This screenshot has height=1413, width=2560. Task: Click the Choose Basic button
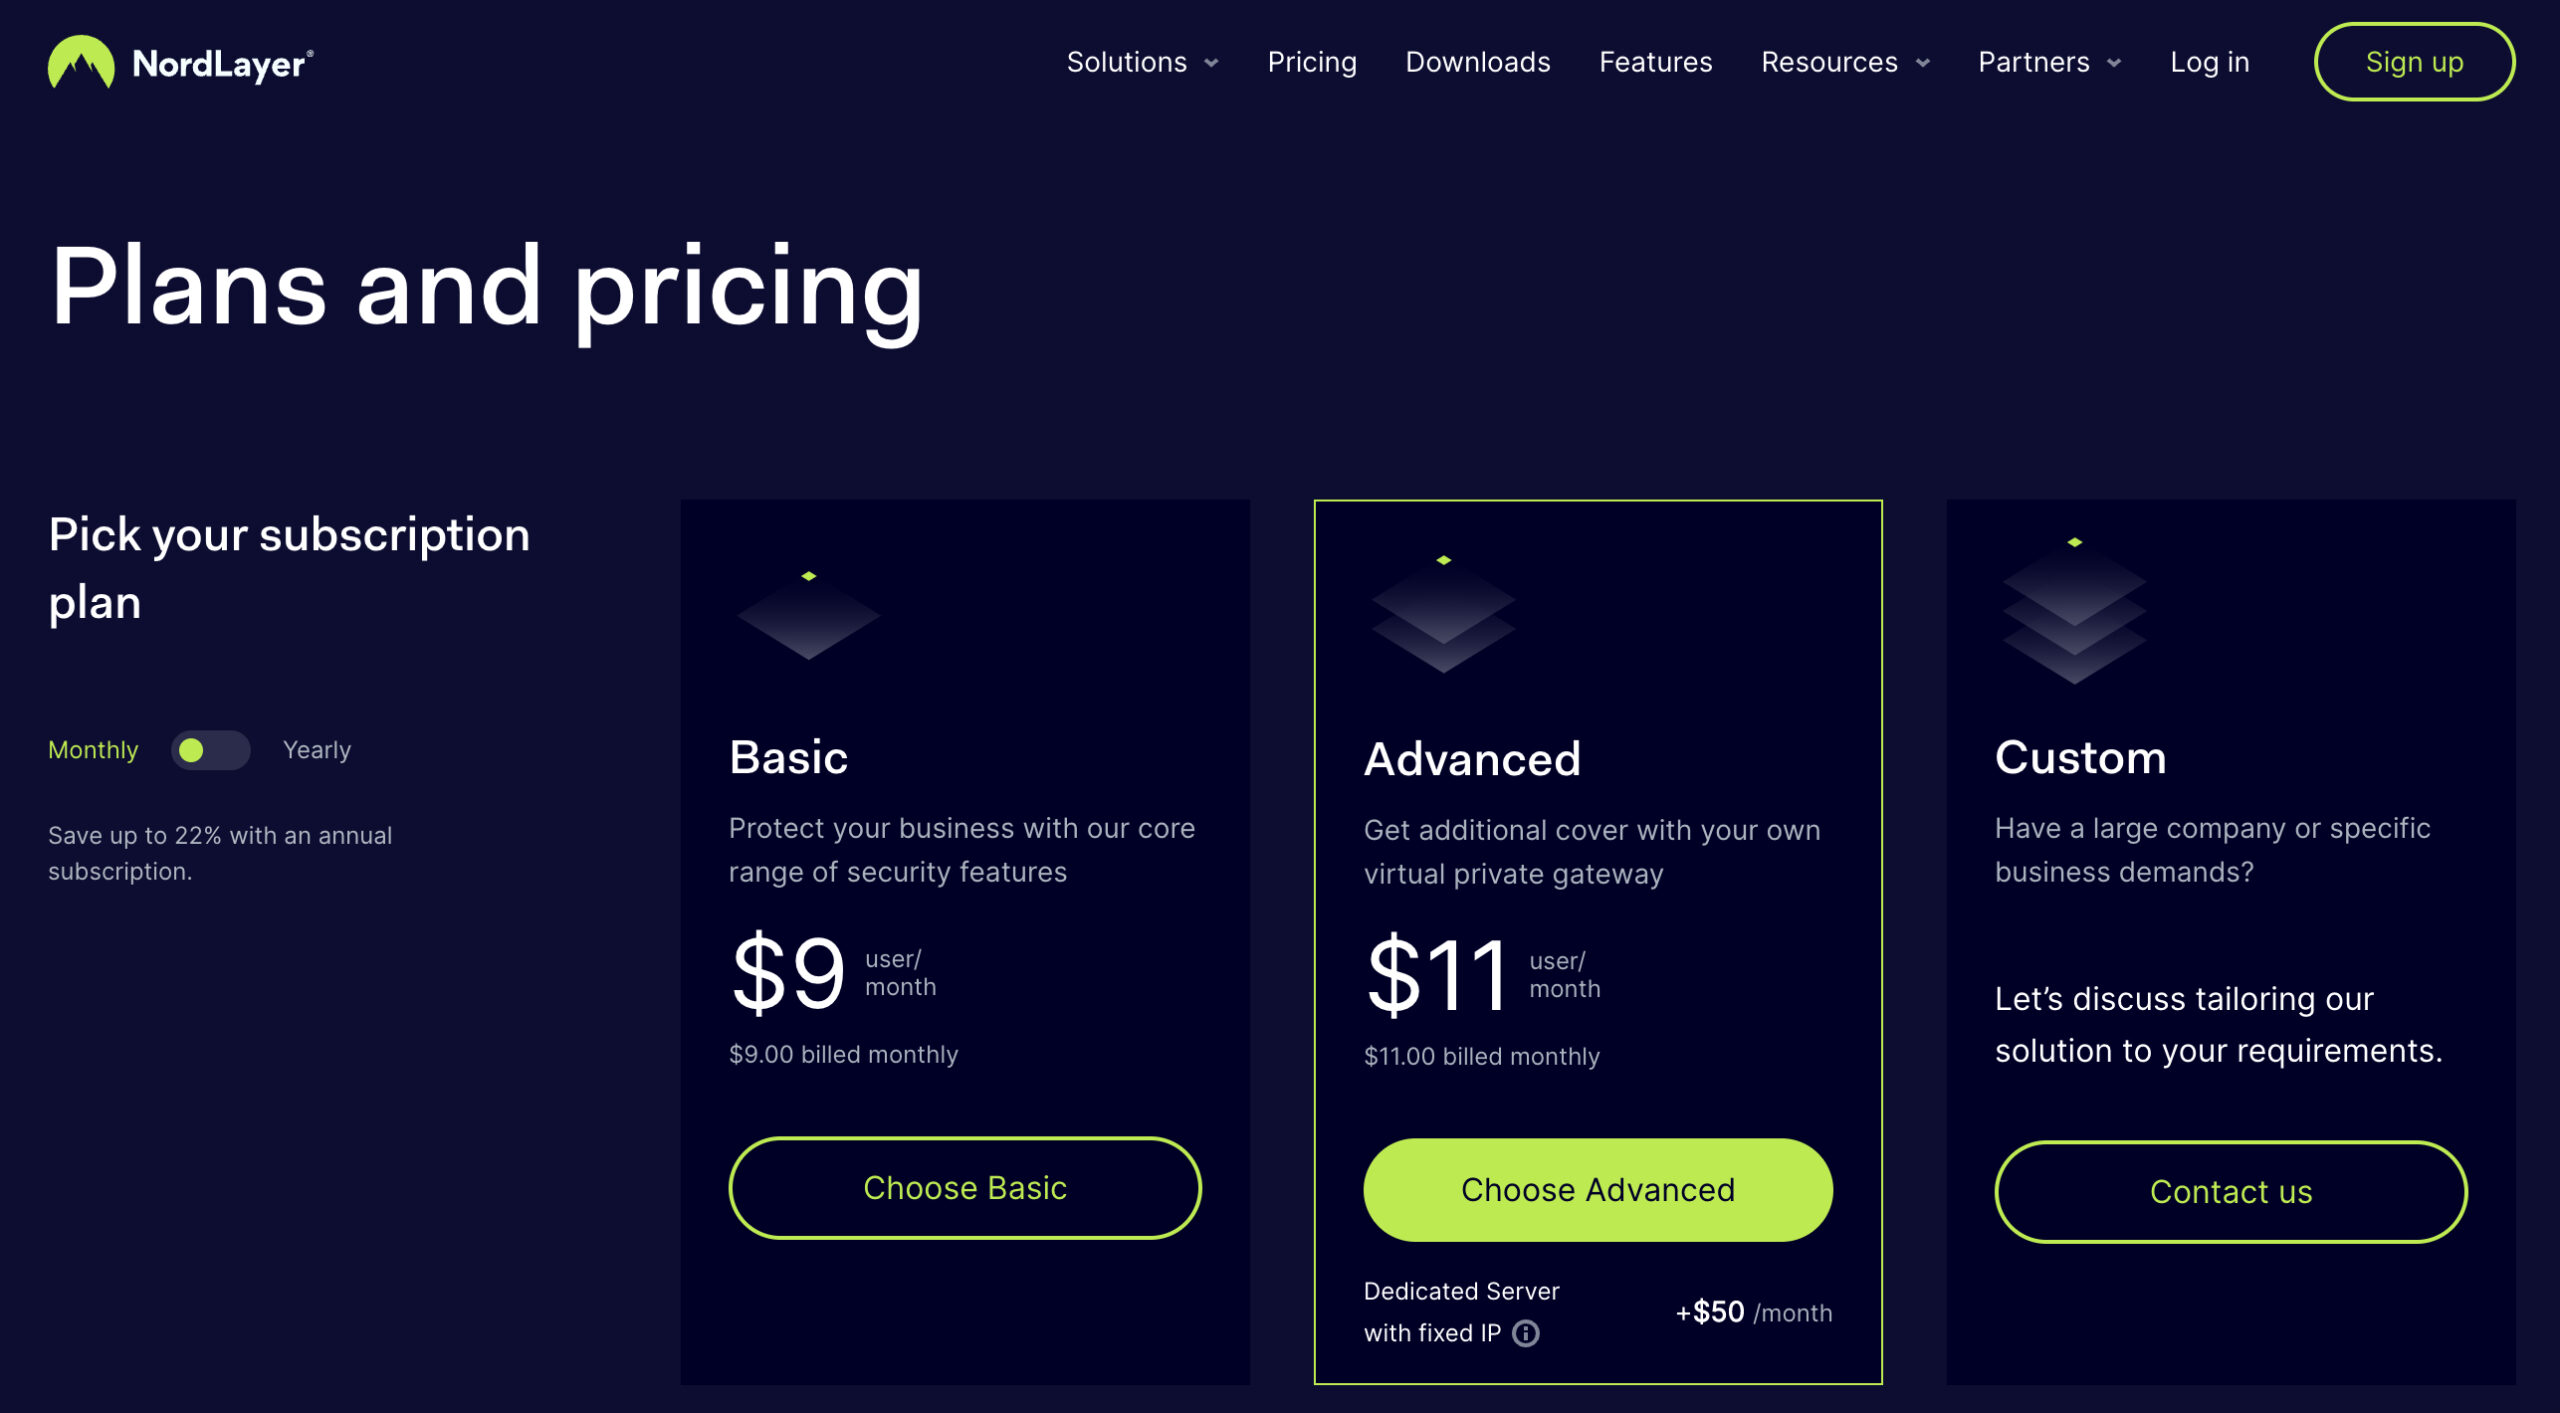964,1188
